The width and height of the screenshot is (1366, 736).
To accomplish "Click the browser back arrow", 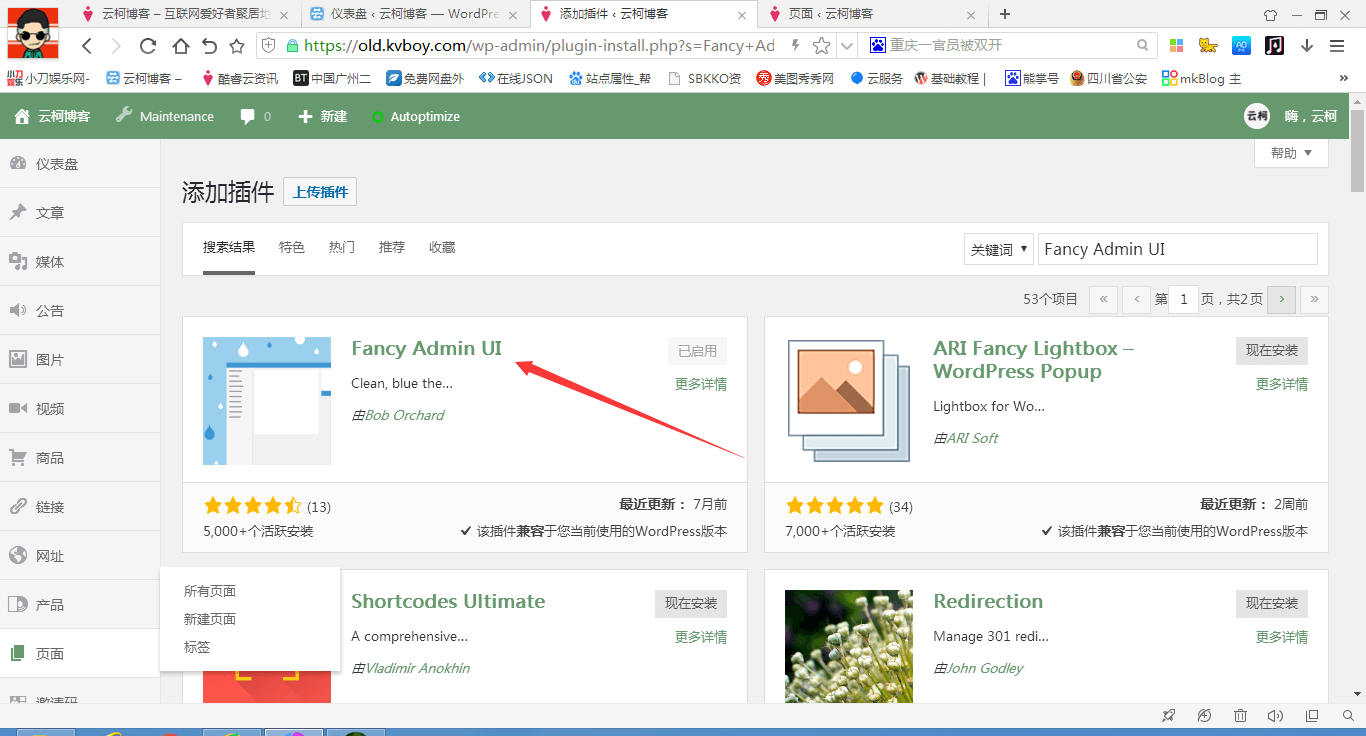I will click(87, 46).
